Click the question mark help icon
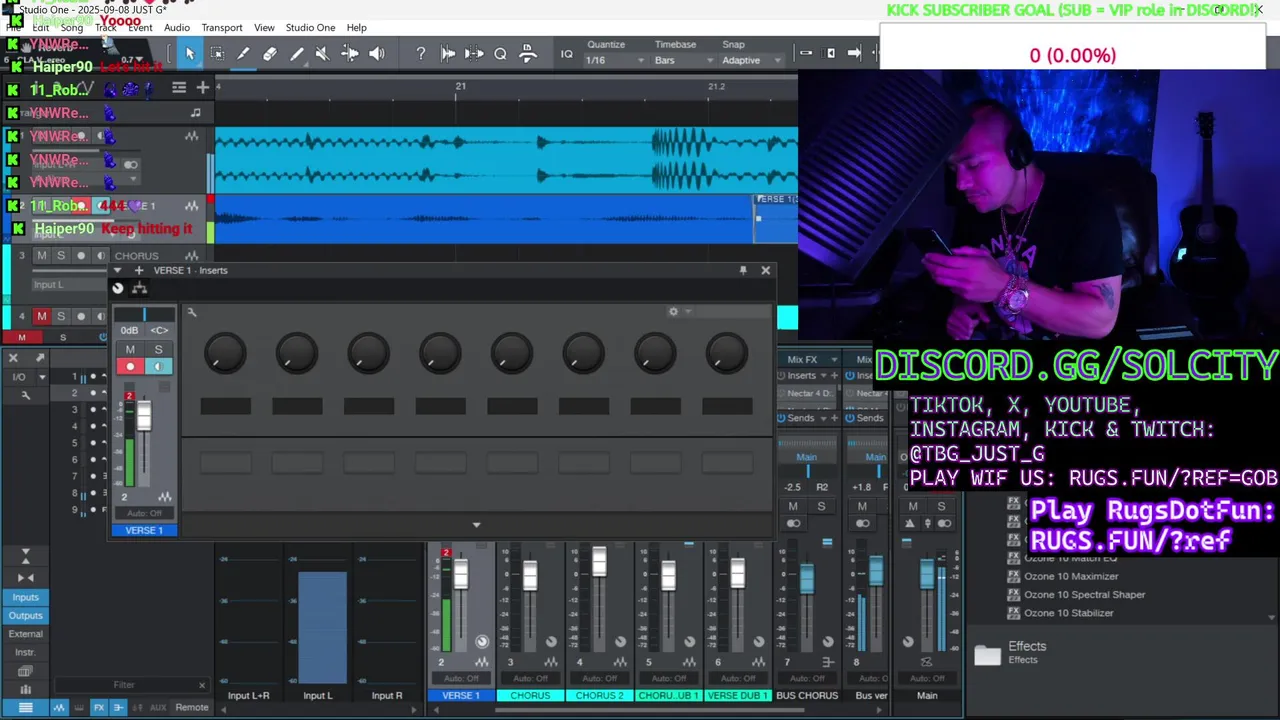1280x720 pixels. pyautogui.click(x=421, y=54)
